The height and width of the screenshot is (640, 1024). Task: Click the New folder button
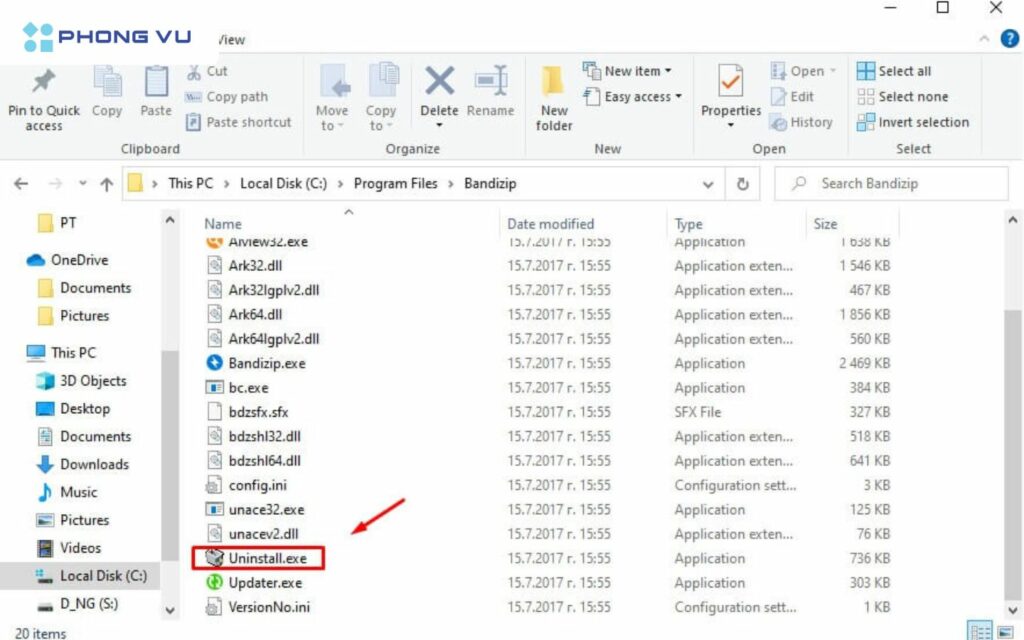[553, 95]
